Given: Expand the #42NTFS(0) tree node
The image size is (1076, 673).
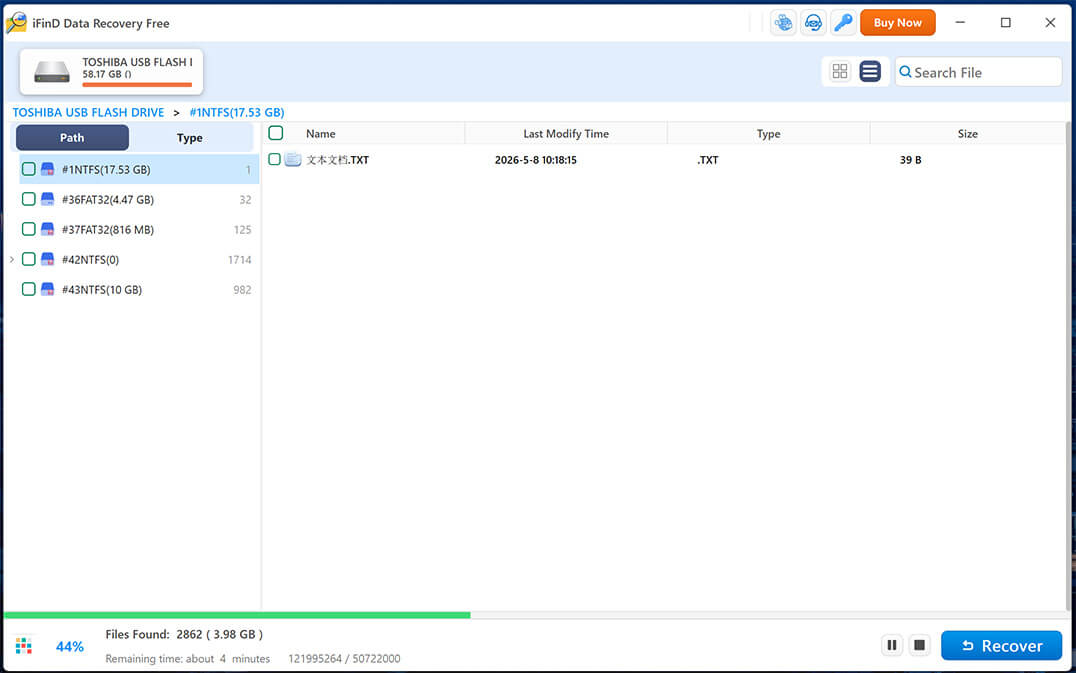Looking at the screenshot, I should [x=12, y=259].
